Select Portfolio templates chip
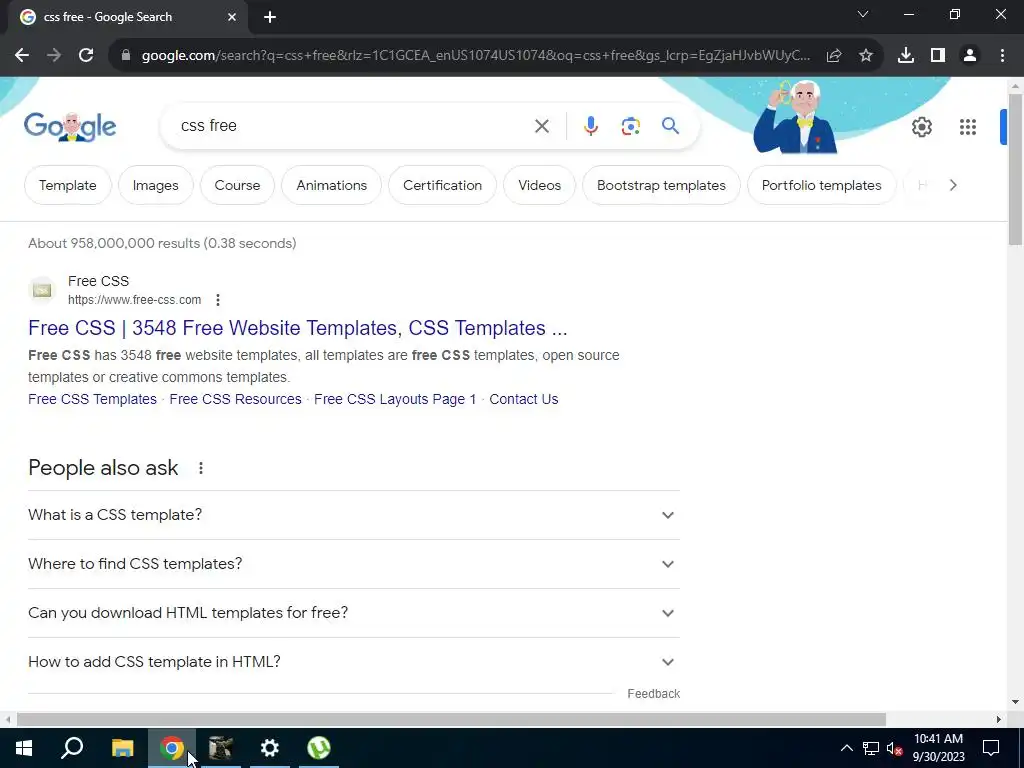This screenshot has width=1024, height=768. 822,185
